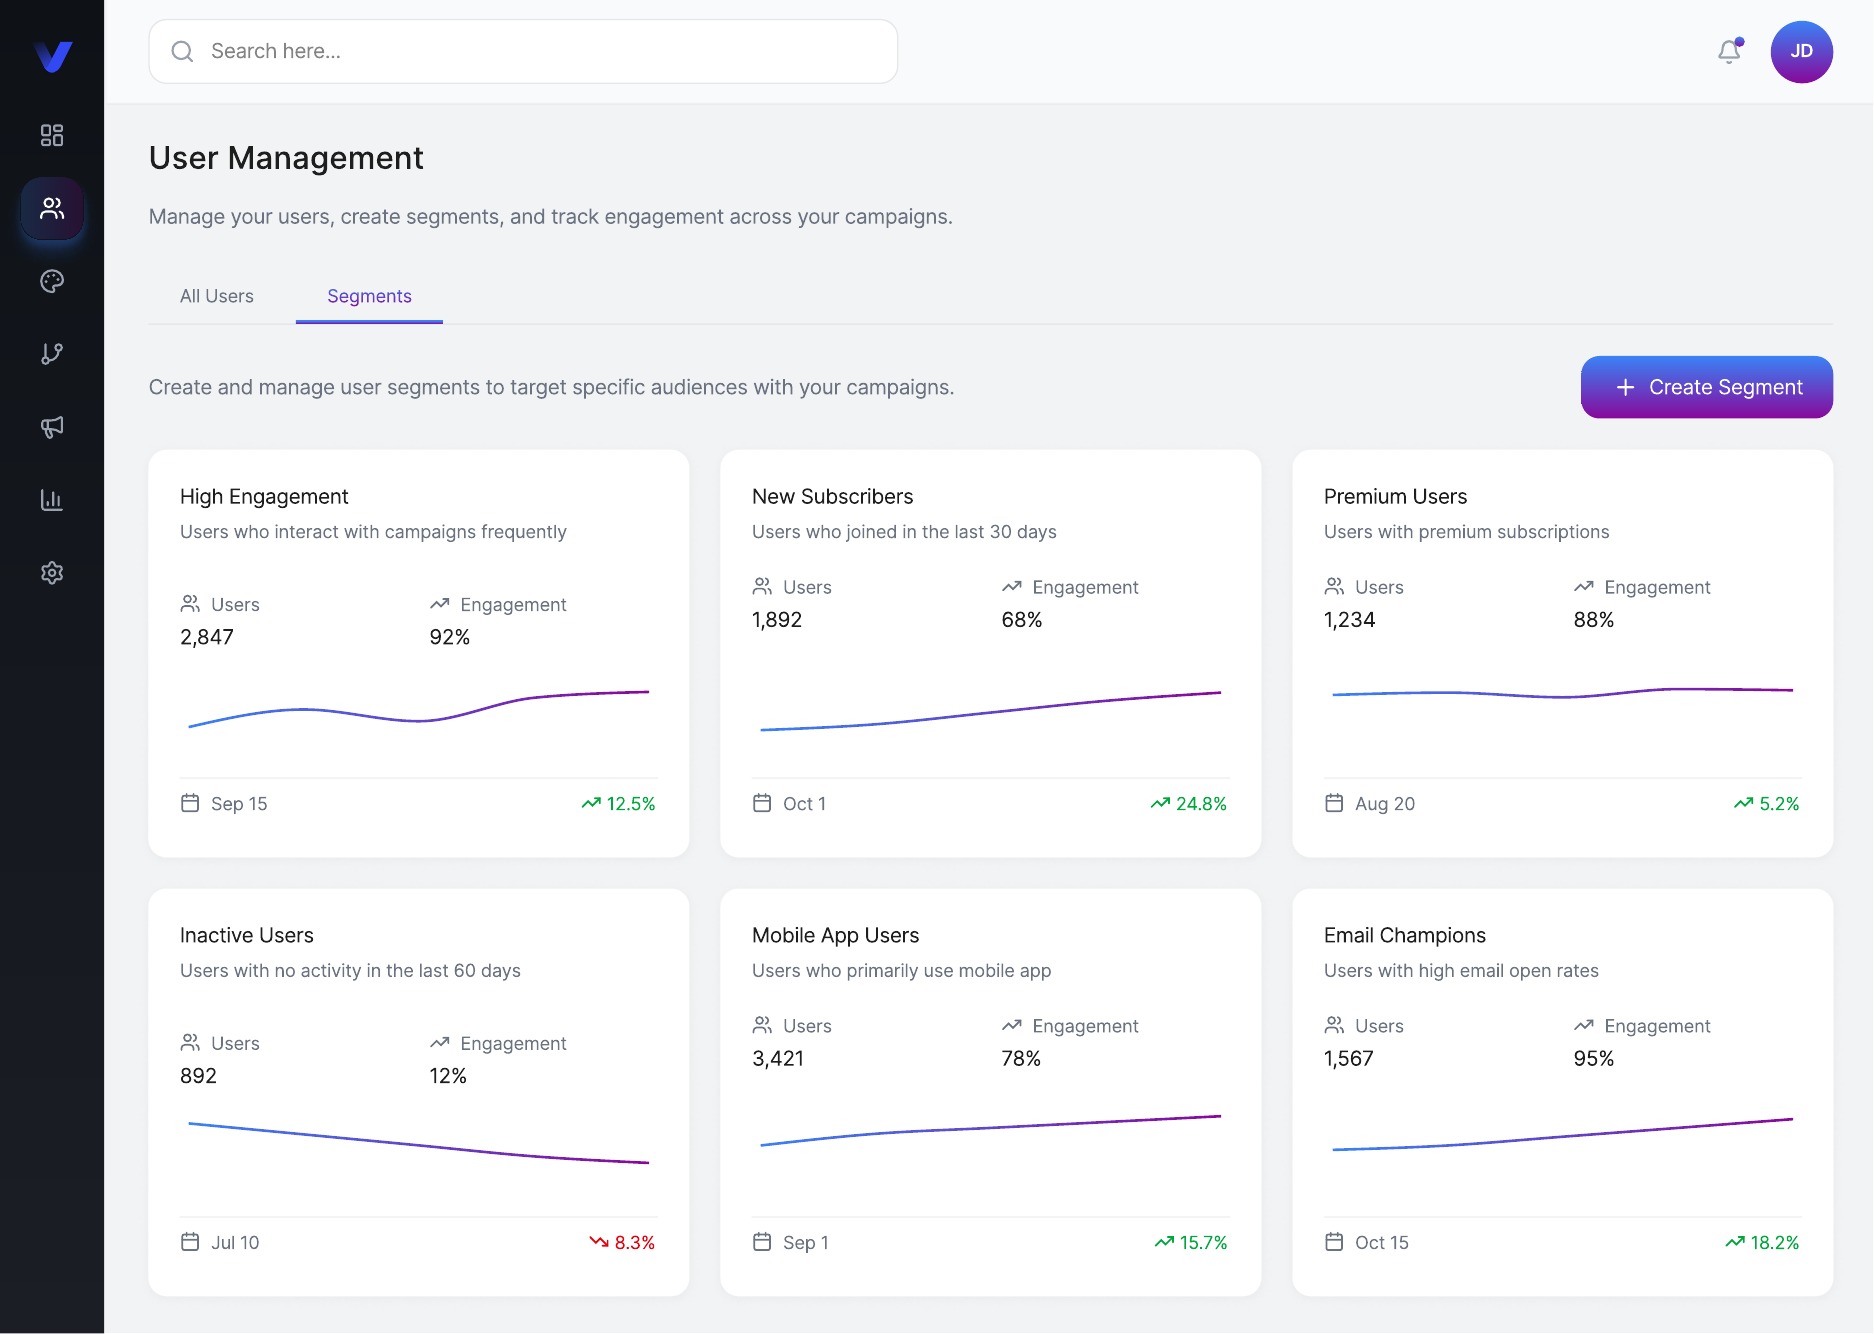Screen dimensions: 1874x1334
Task: Click the downward trend icon at 8.3%
Action: click(x=599, y=1242)
